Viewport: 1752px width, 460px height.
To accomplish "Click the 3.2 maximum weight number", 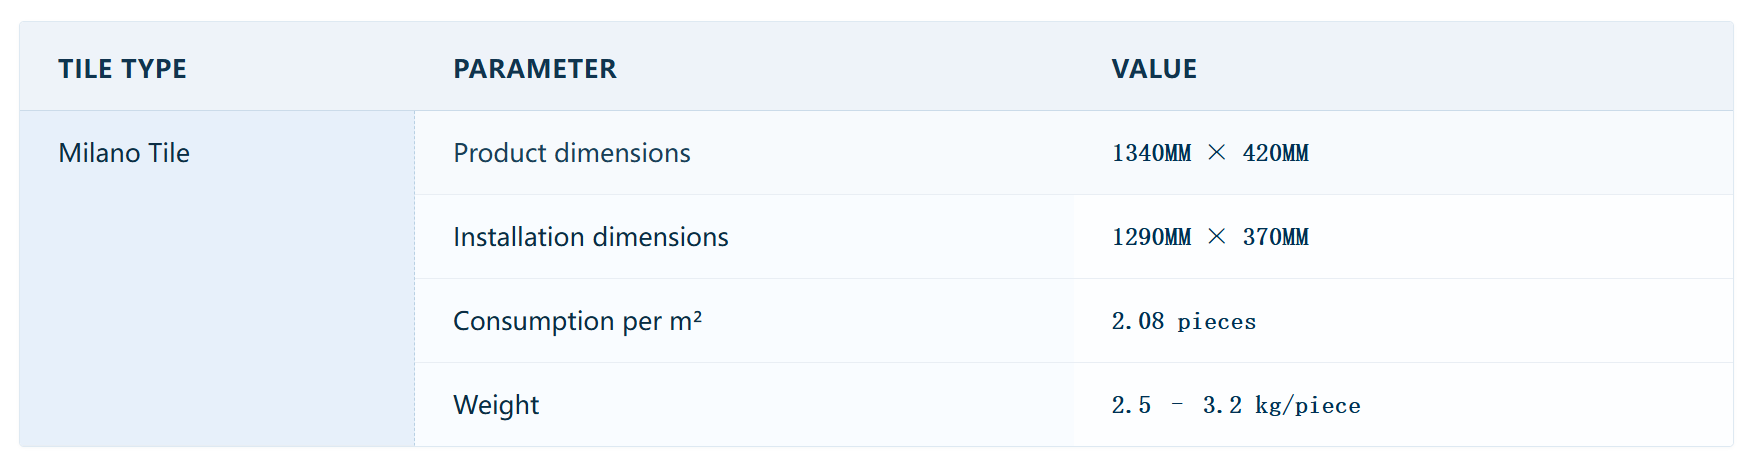I will tap(1222, 405).
